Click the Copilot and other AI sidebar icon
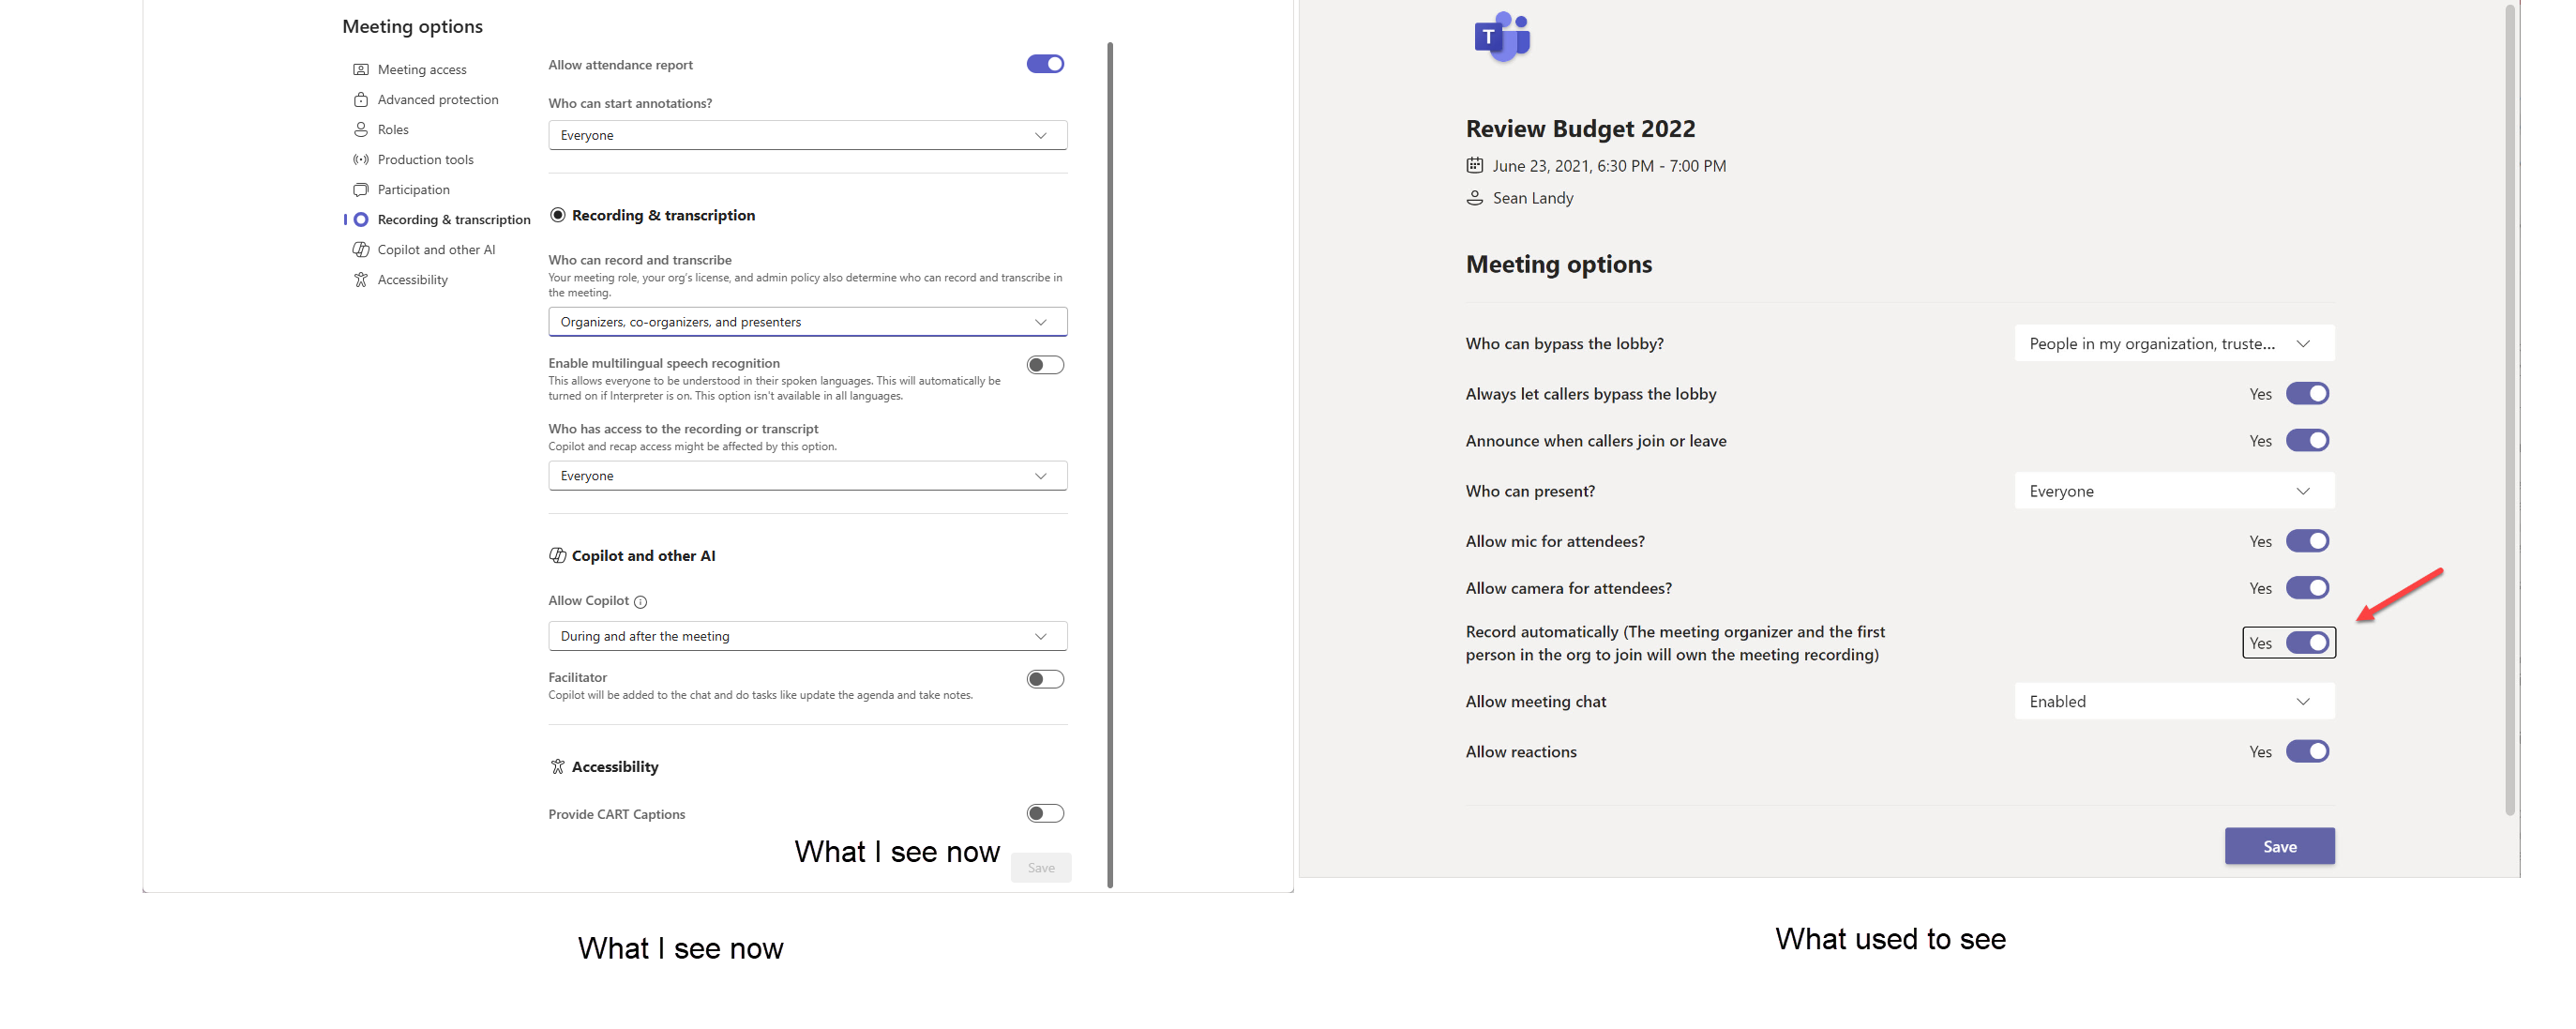This screenshot has width=2576, height=1029. tap(361, 250)
